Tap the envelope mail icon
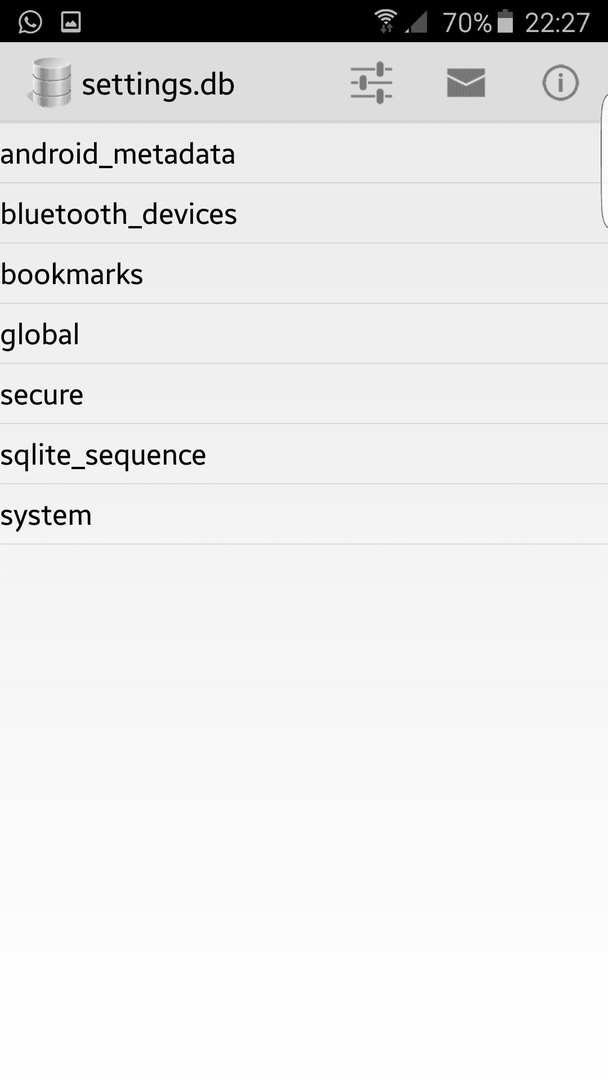The width and height of the screenshot is (608, 1080). click(x=466, y=83)
